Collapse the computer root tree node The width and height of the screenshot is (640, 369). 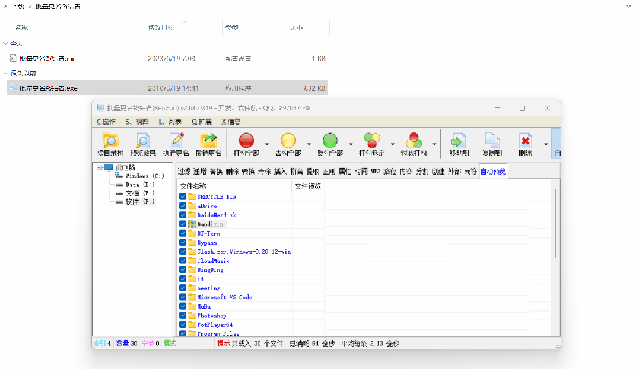(99, 167)
